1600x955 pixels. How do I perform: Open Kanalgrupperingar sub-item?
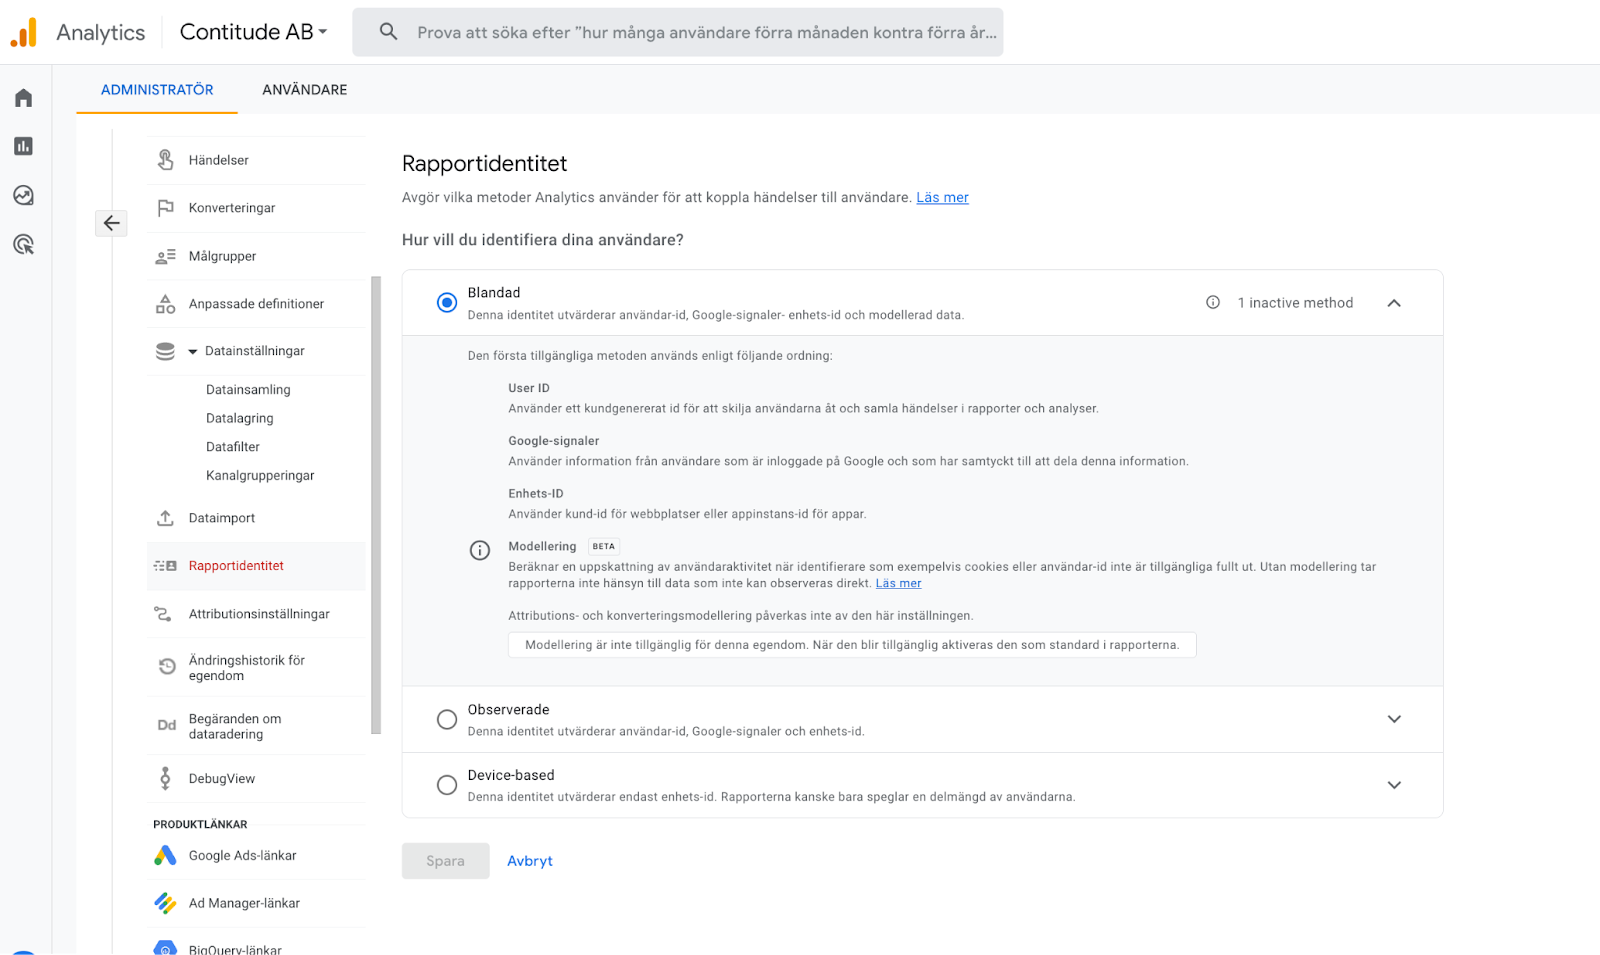click(260, 476)
